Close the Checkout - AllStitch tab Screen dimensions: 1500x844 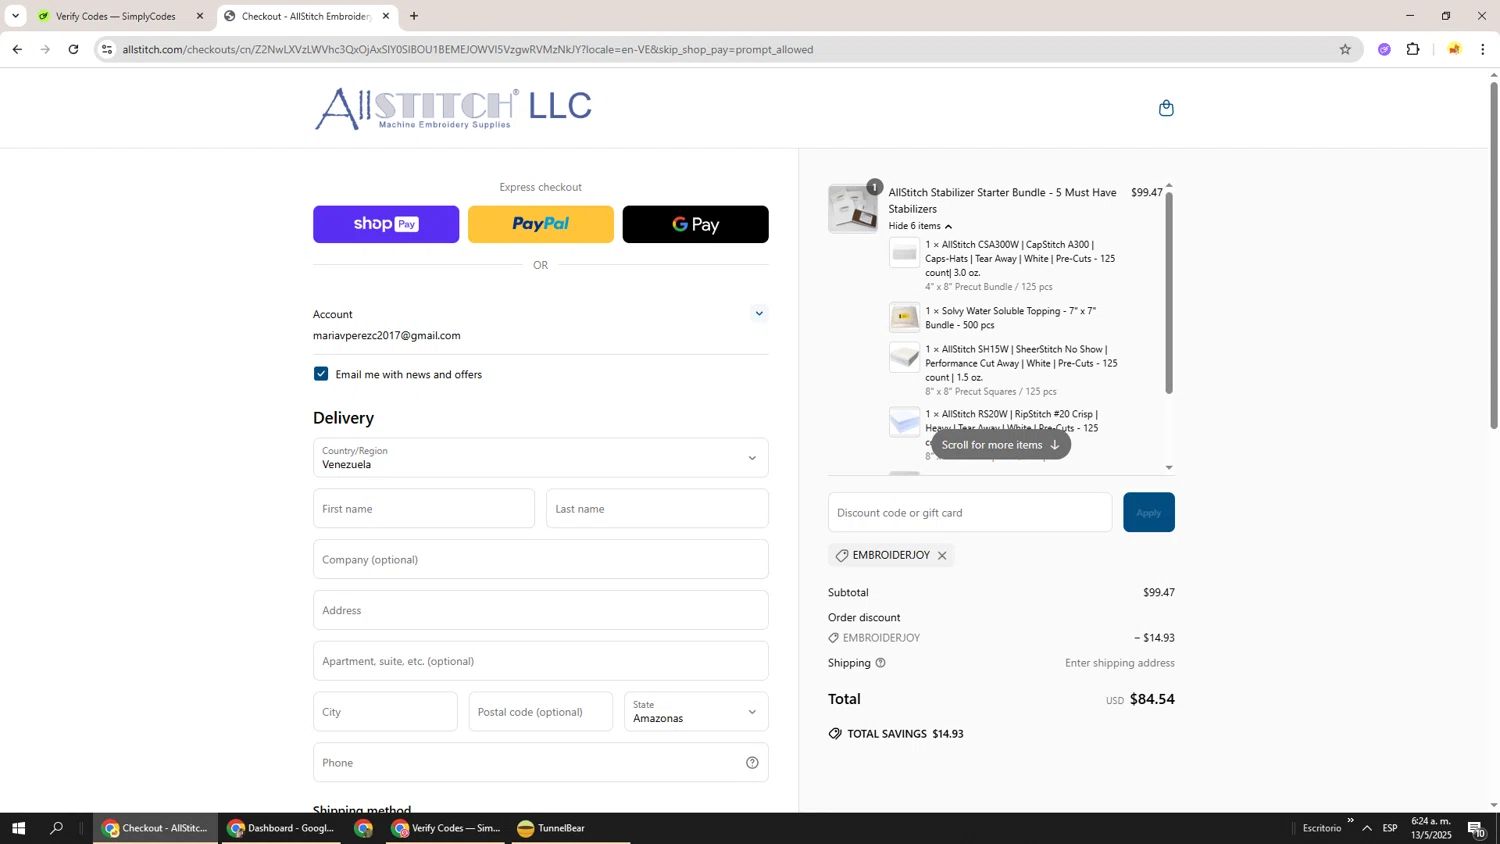tap(386, 16)
